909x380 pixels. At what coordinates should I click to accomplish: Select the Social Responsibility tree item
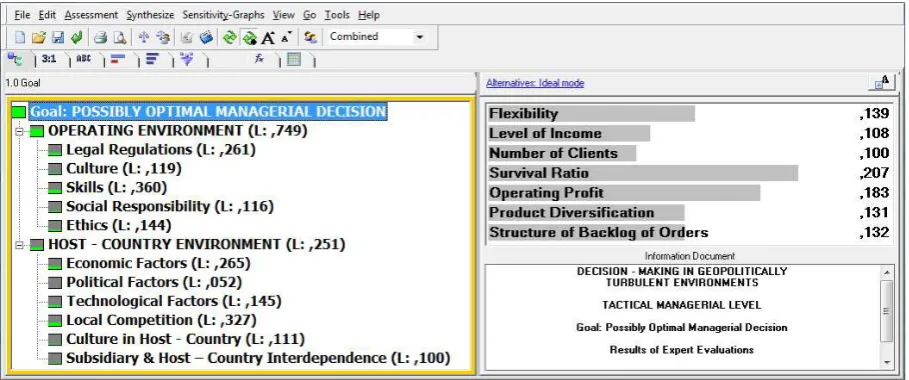point(169,207)
